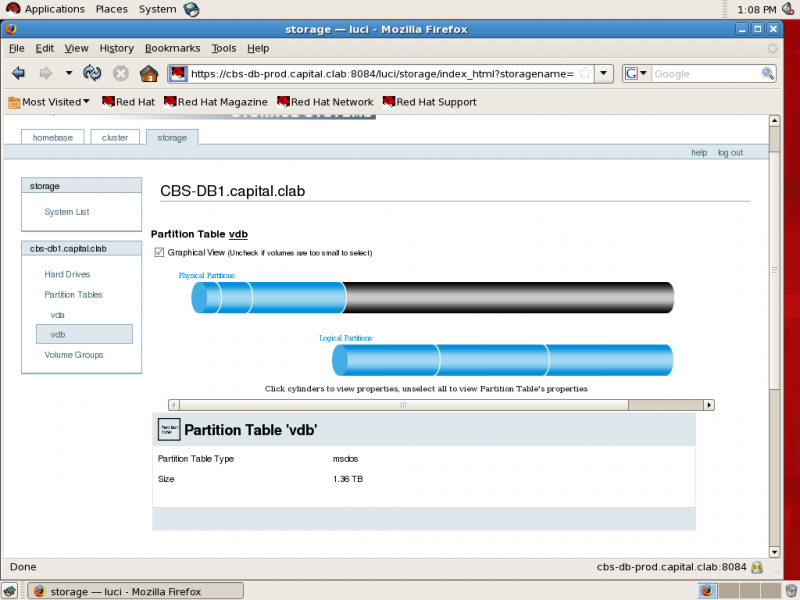Click the page vertical scrollbar down arrow
The image size is (800, 600).
774,552
